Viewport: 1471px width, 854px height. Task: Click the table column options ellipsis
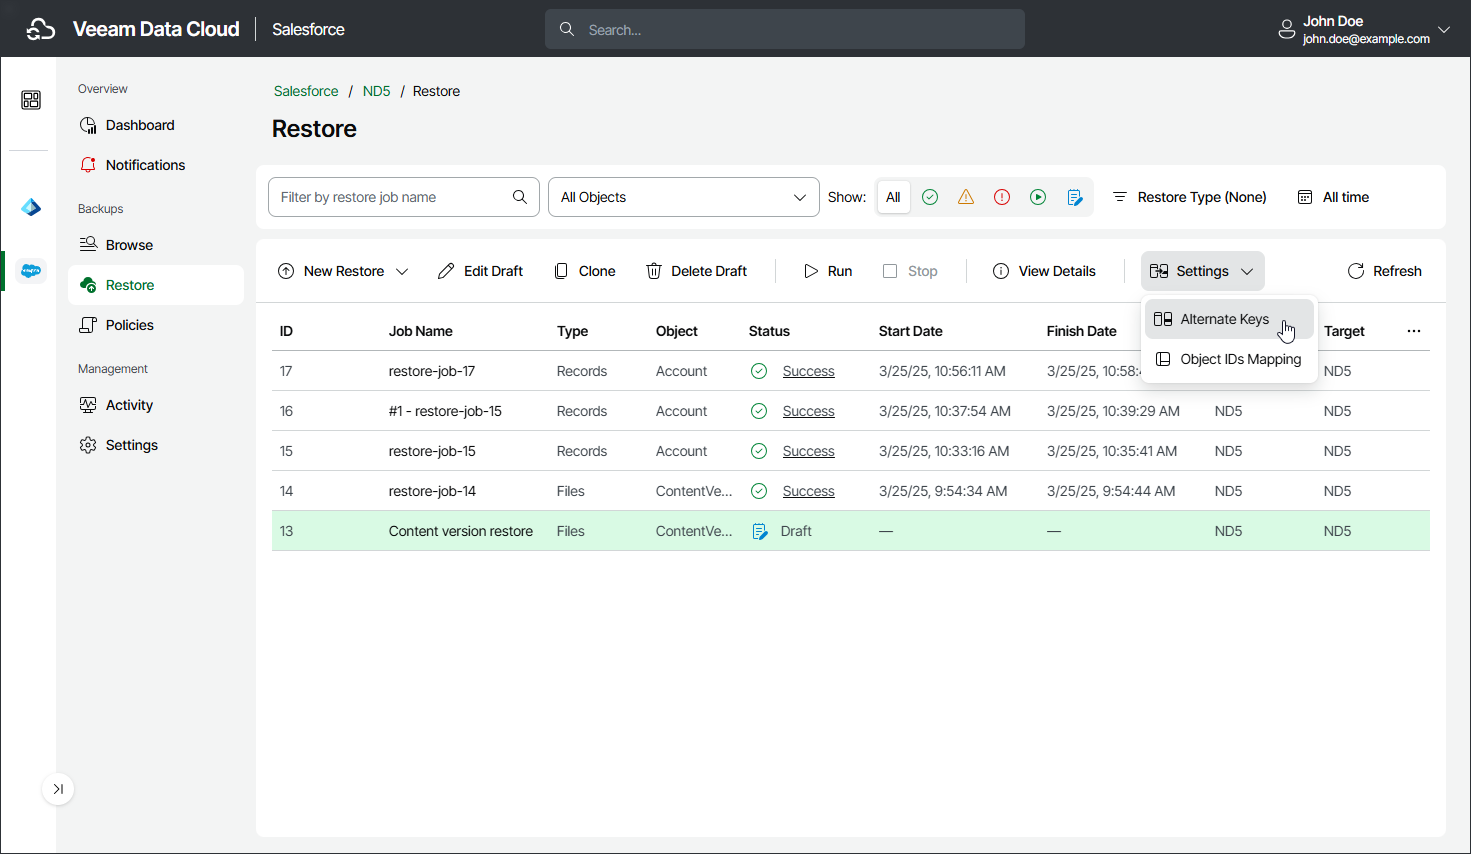[x=1414, y=331]
